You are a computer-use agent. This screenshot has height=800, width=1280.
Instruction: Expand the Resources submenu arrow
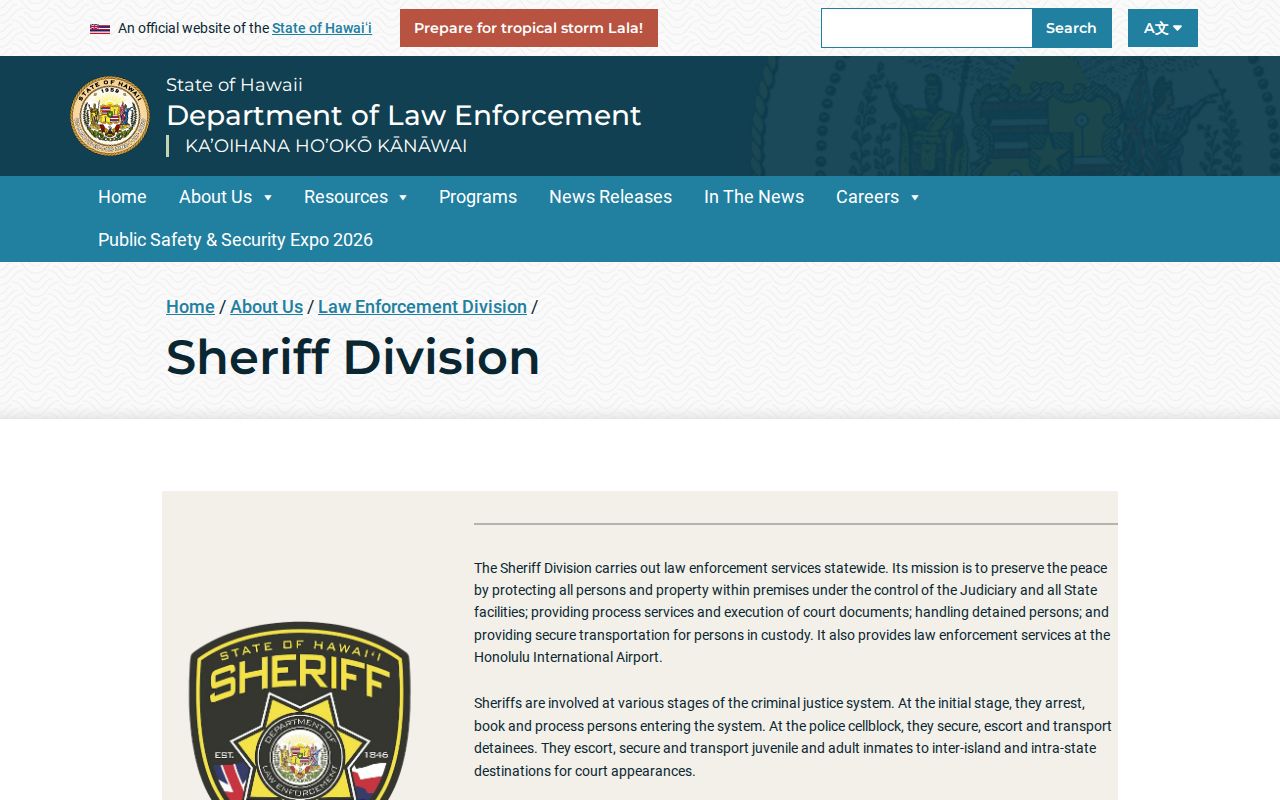(x=403, y=198)
